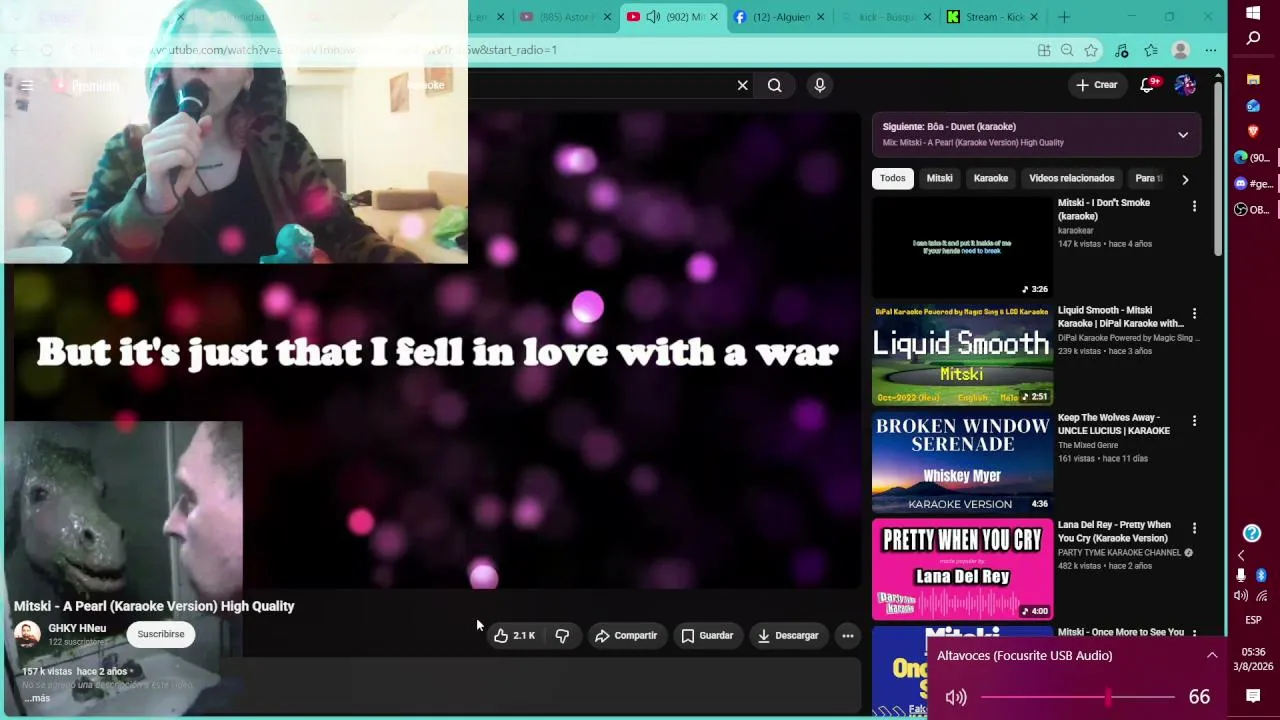
Task: Select the Videos relacionados filter chip
Action: pyautogui.click(x=1071, y=178)
